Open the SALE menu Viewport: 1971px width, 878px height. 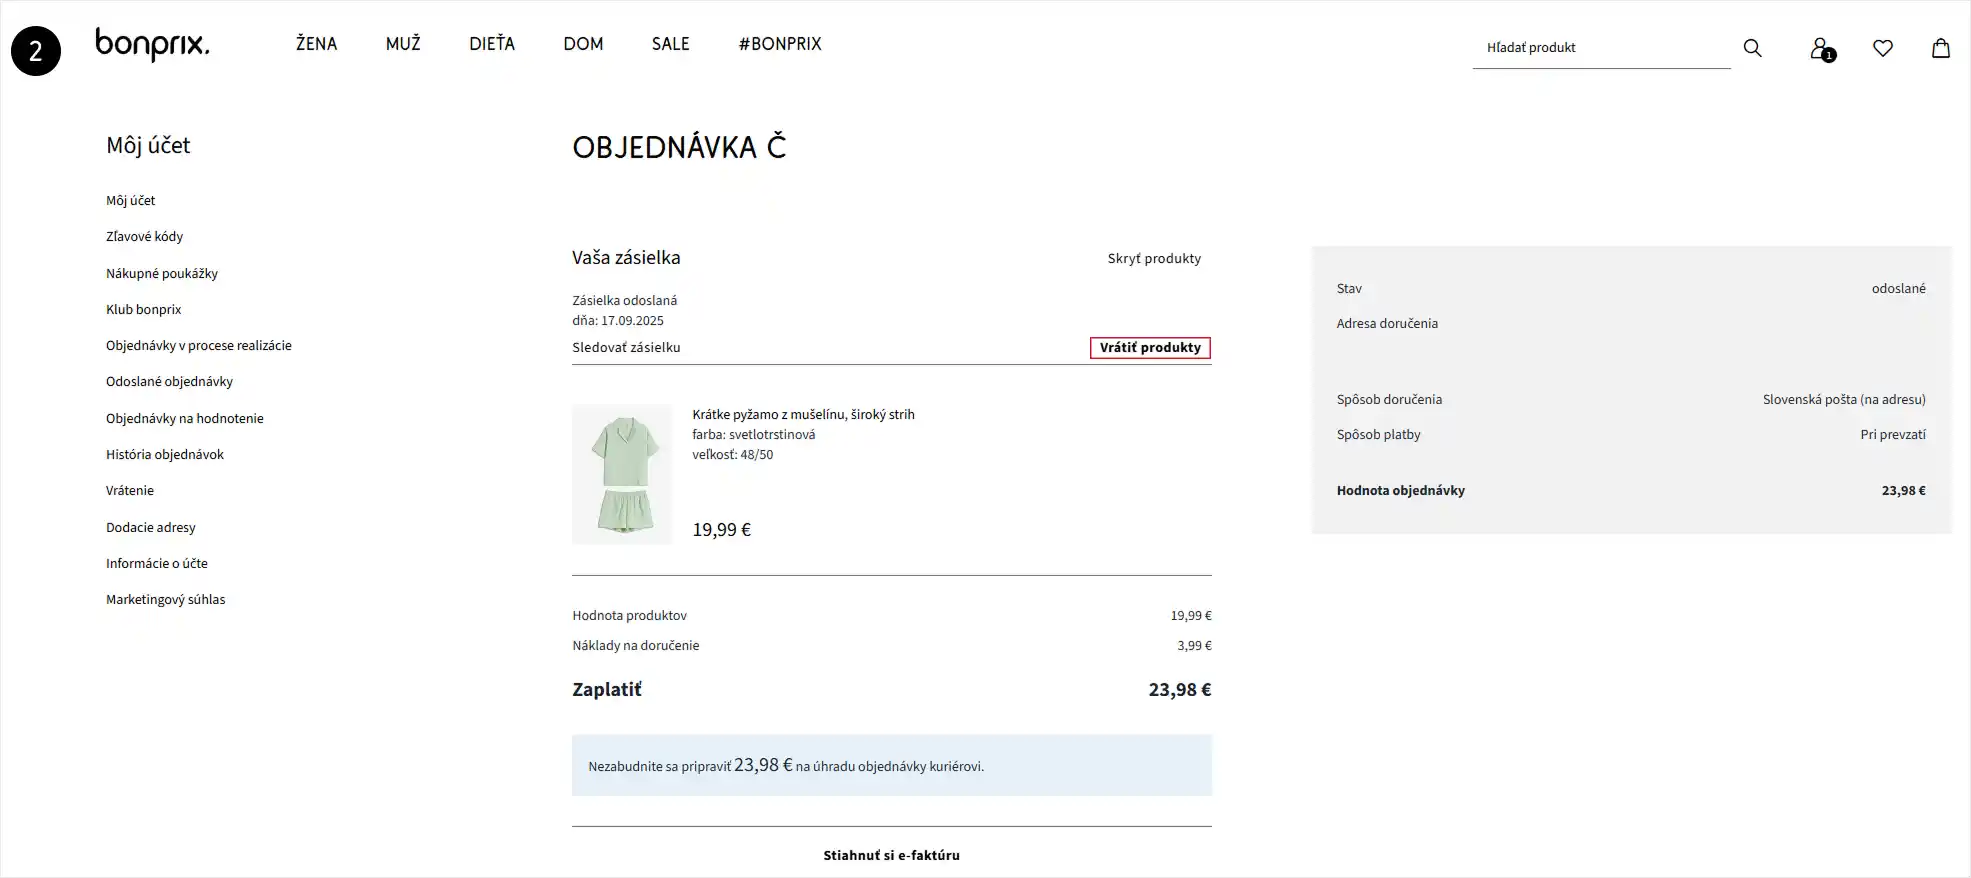click(x=670, y=44)
